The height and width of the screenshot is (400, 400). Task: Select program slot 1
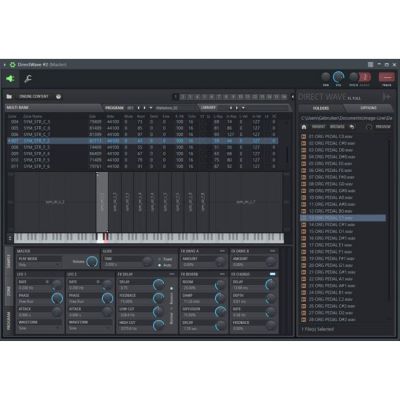tap(176, 97)
